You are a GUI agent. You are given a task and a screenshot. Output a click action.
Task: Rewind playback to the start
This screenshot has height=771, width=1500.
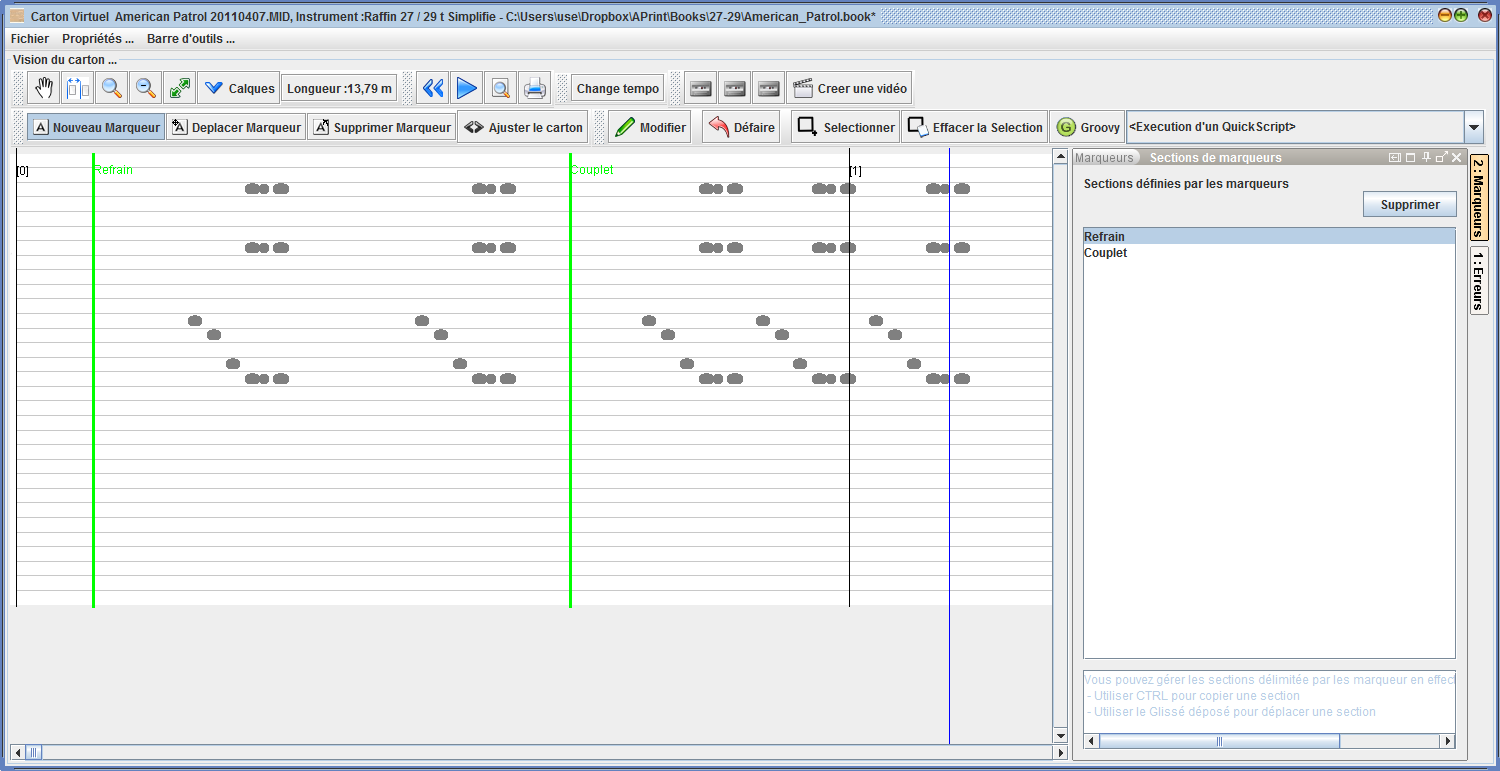432,88
